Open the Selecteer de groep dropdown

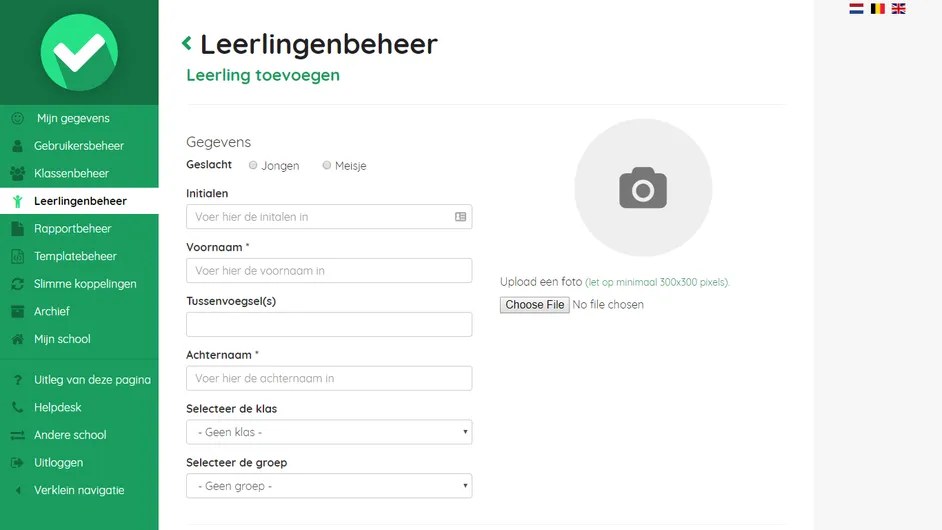329,486
